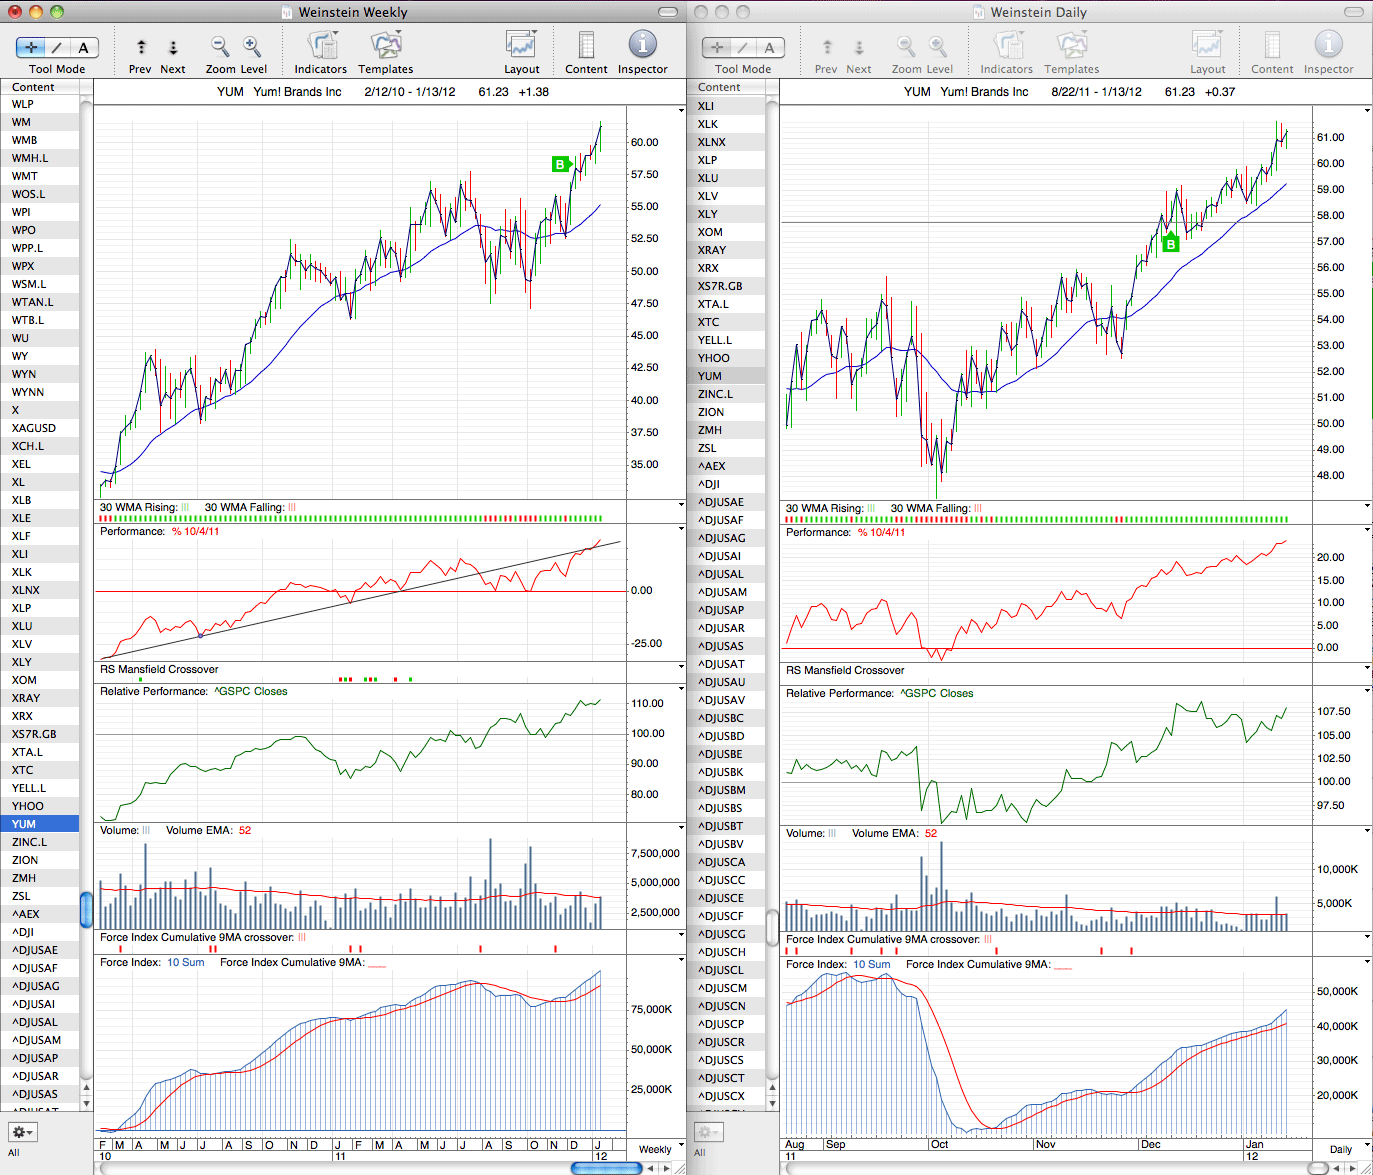This screenshot has height=1175, width=1373.
Task: Open the Inspector in Weekly window
Action: [x=642, y=44]
